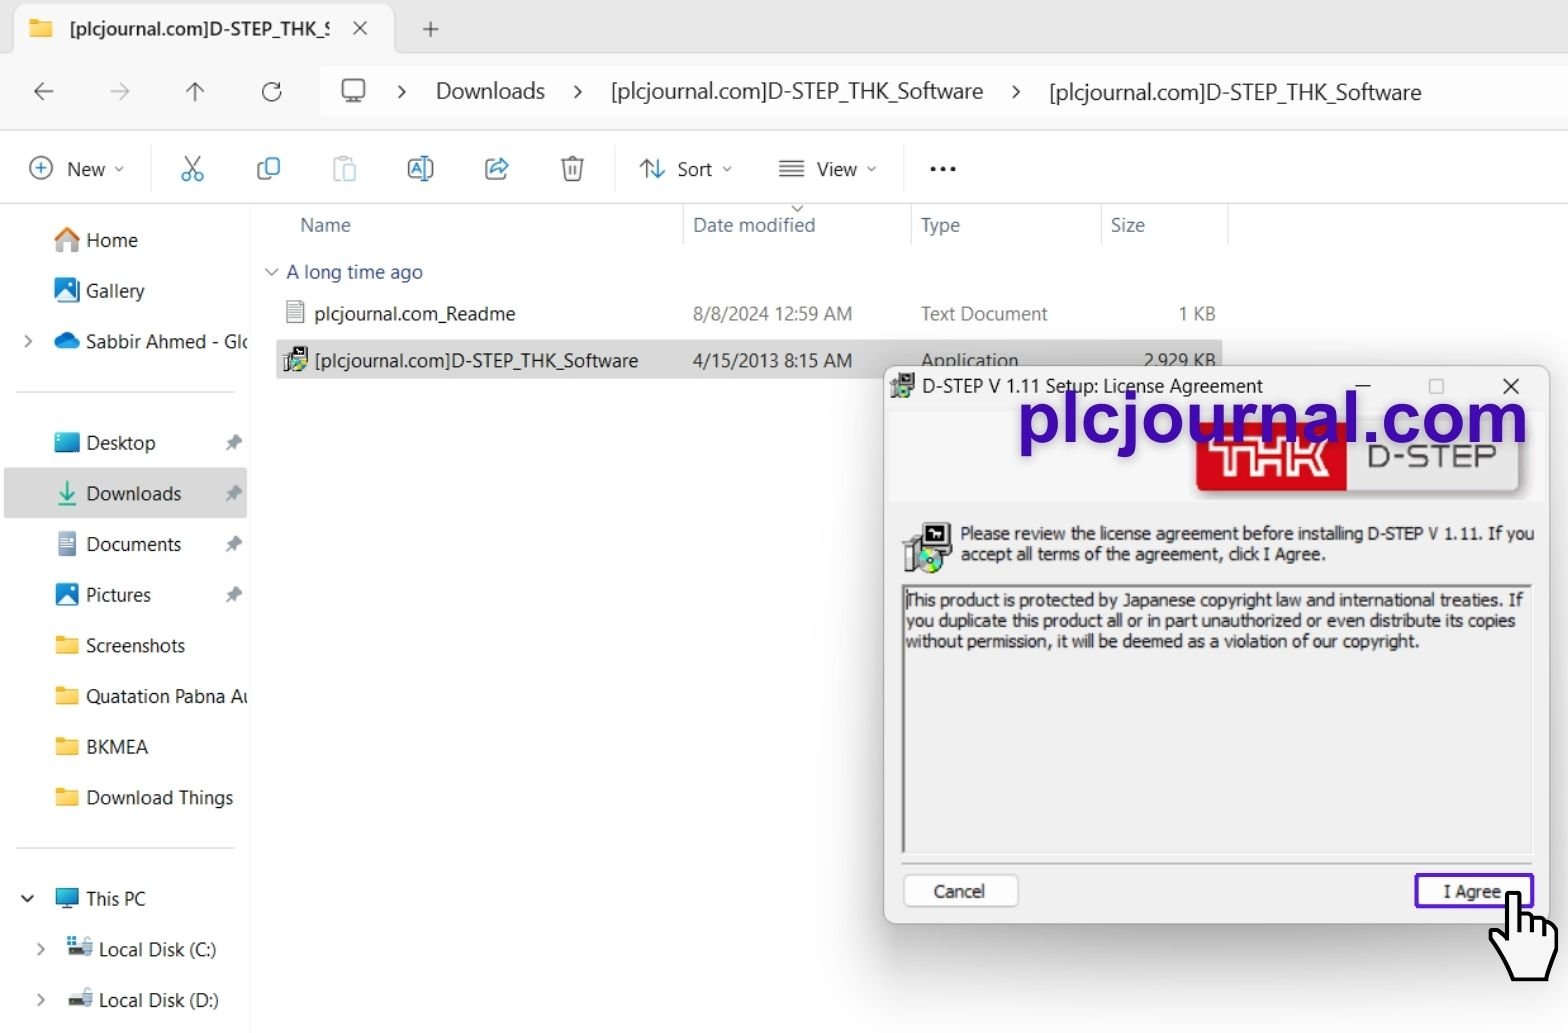Expand Local Disk (C:) node
1568x1033 pixels.
coord(40,949)
